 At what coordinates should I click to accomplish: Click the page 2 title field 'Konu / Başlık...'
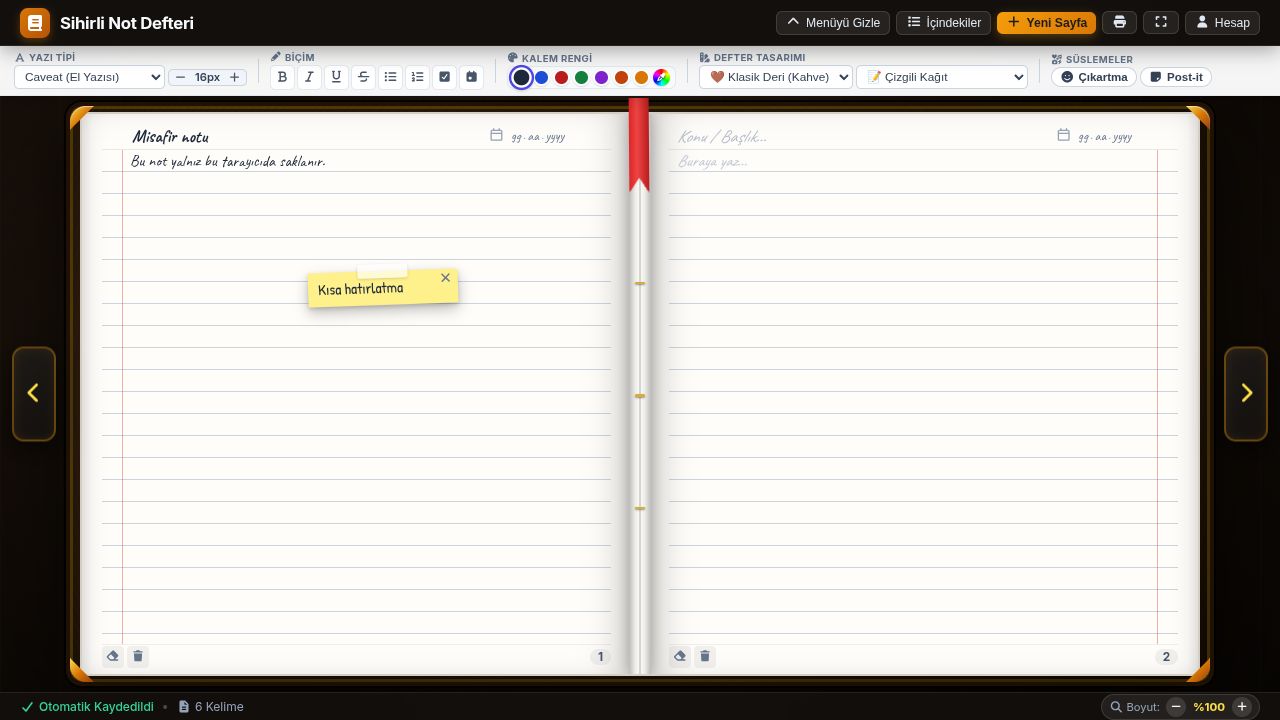pyautogui.click(x=861, y=136)
